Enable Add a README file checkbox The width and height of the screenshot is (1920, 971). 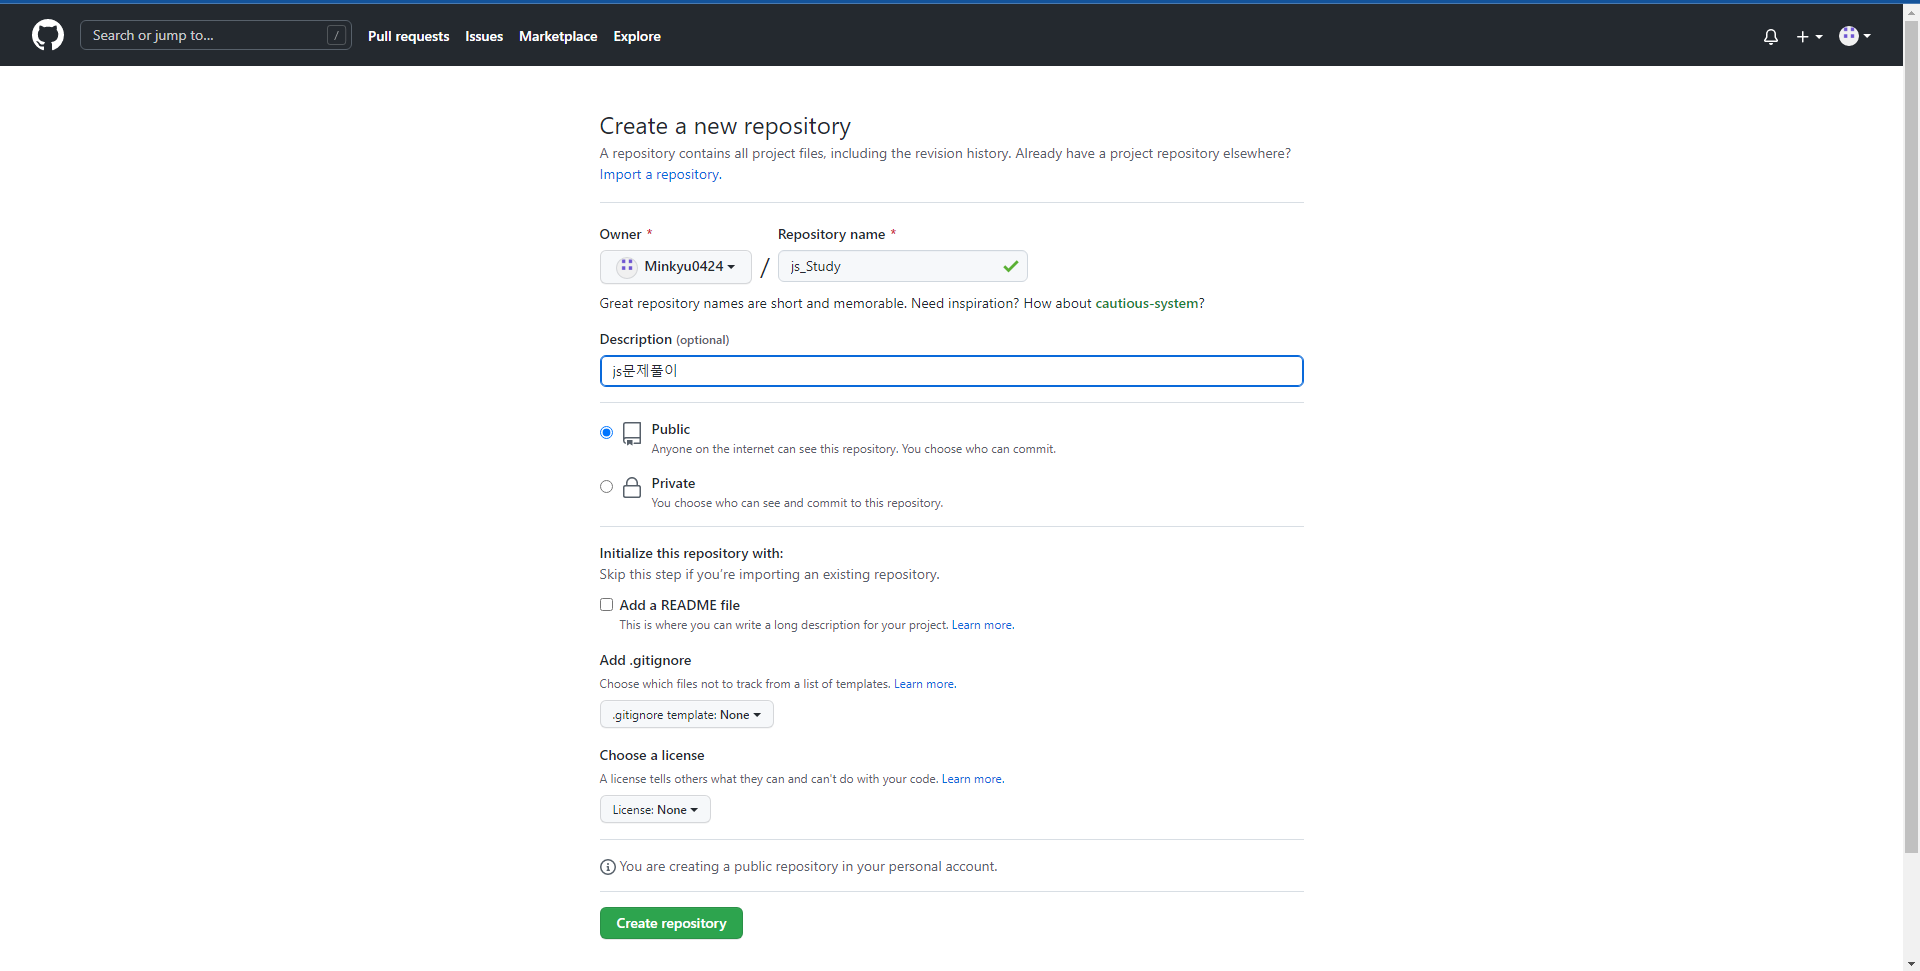606,605
